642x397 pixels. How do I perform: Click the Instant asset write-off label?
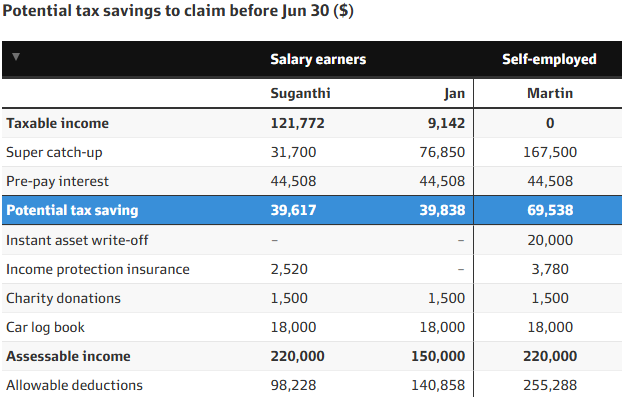77,240
